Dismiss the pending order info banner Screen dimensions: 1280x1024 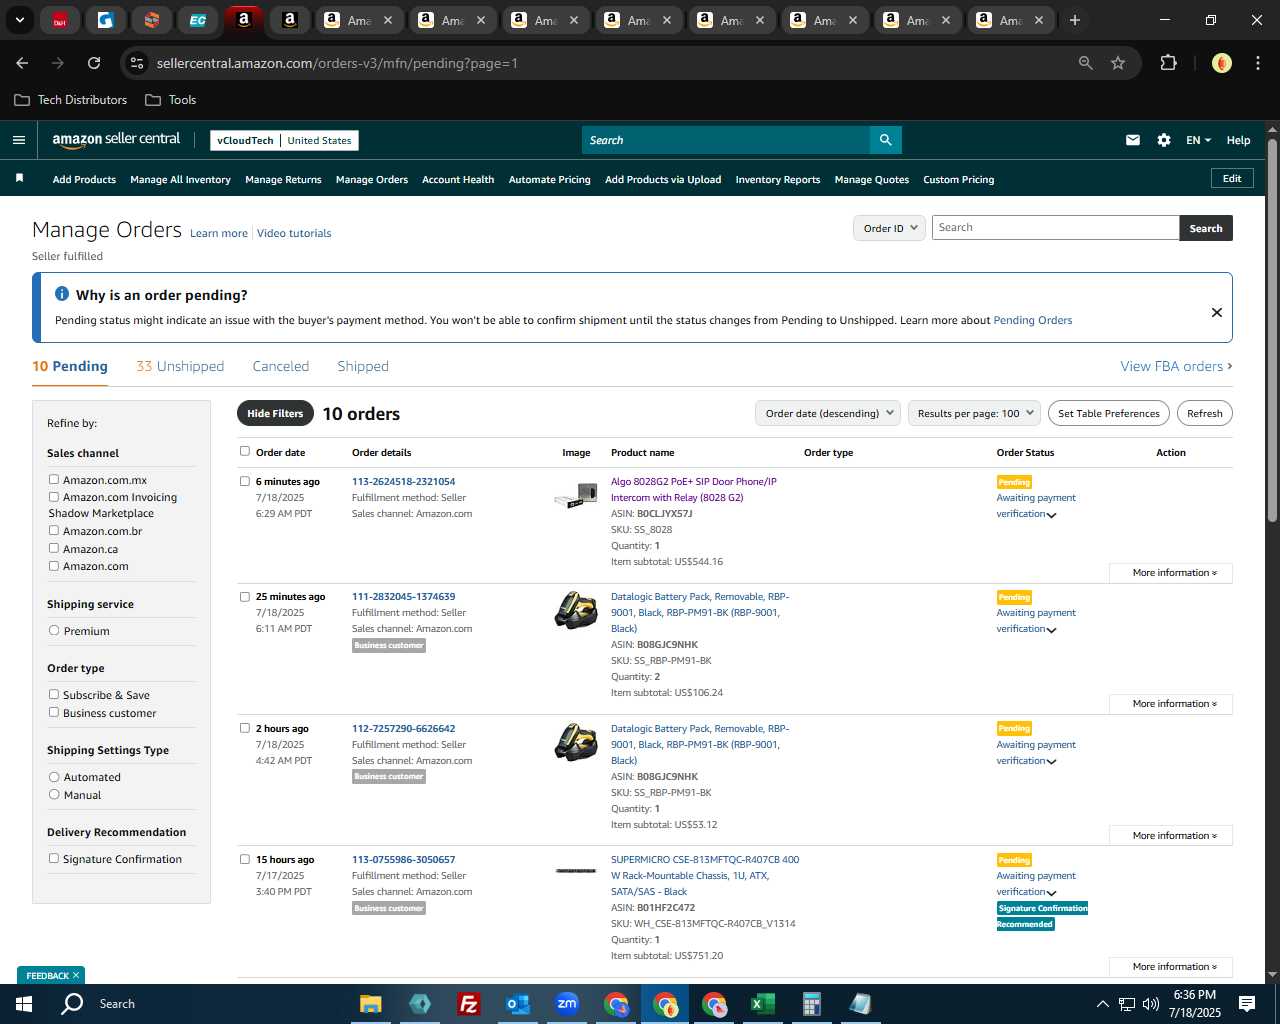pos(1217,312)
